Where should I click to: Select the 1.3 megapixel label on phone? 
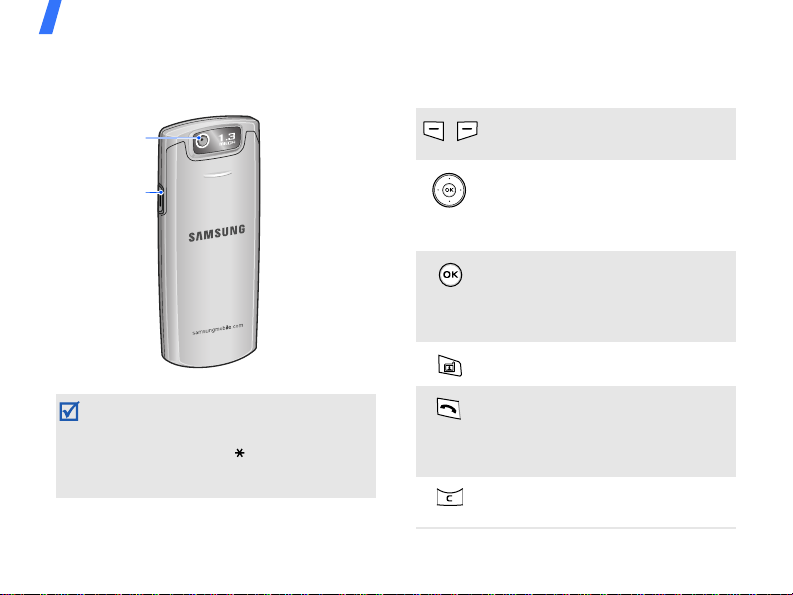[x=227, y=139]
